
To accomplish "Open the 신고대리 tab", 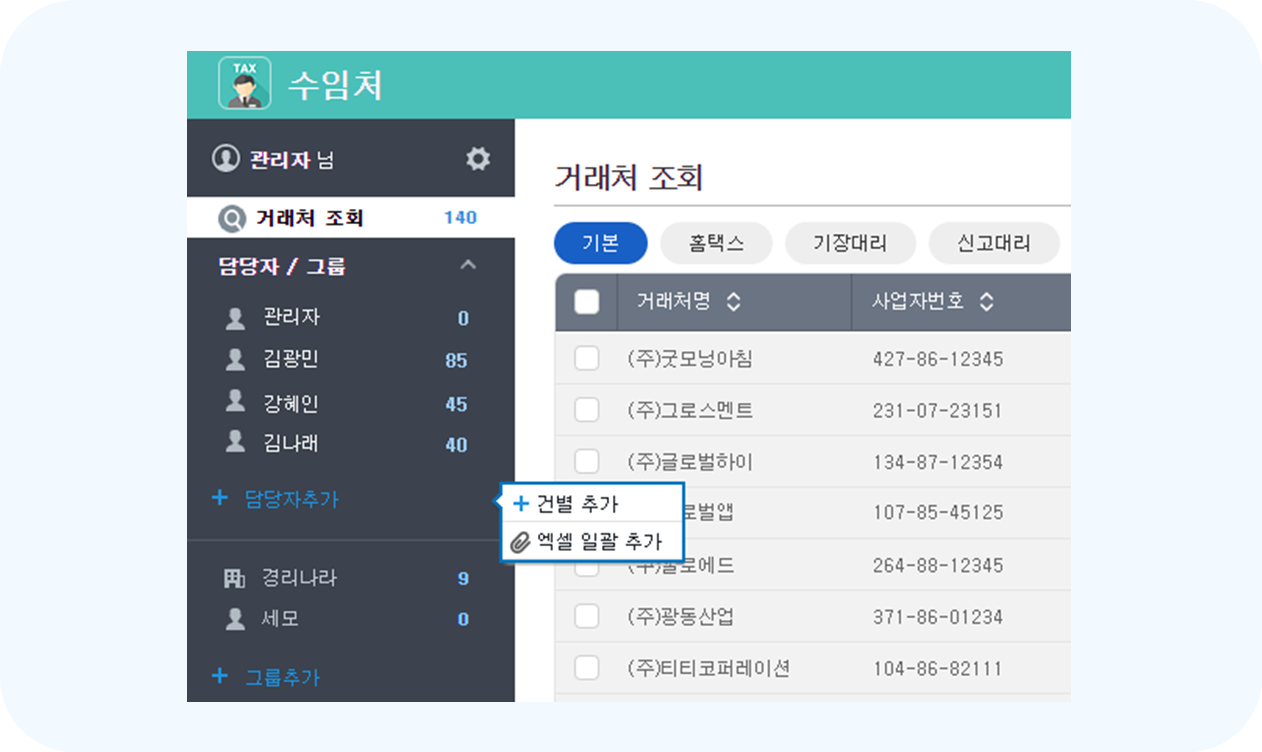I will [x=994, y=243].
